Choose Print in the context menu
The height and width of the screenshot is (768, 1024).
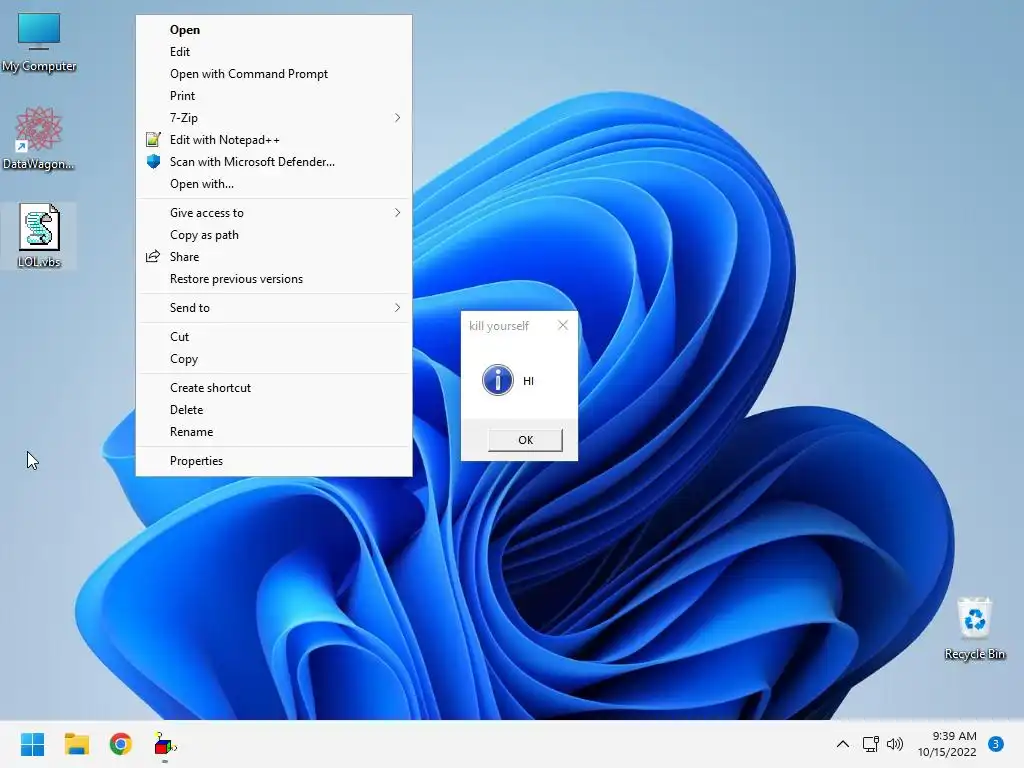click(274, 96)
